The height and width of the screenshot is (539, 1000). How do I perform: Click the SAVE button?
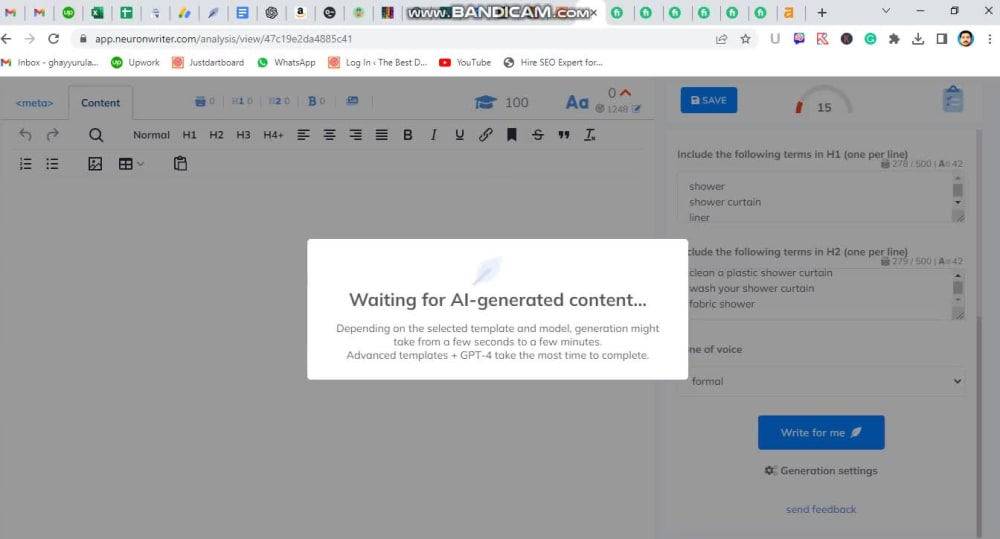click(709, 100)
